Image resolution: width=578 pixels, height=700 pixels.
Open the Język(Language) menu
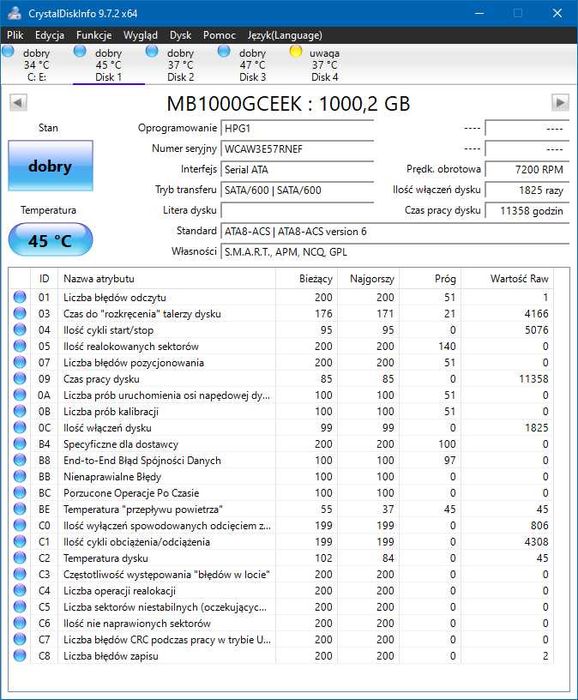click(285, 35)
